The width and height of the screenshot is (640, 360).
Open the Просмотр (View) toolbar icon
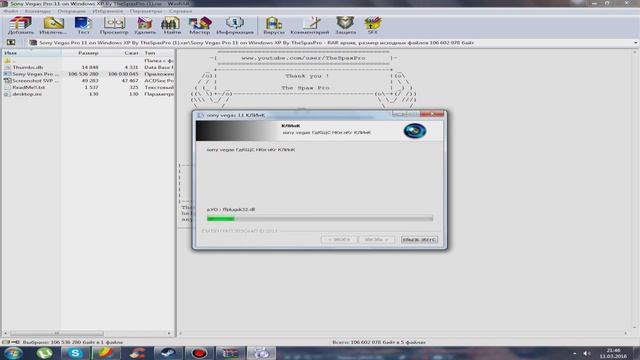tap(114, 25)
